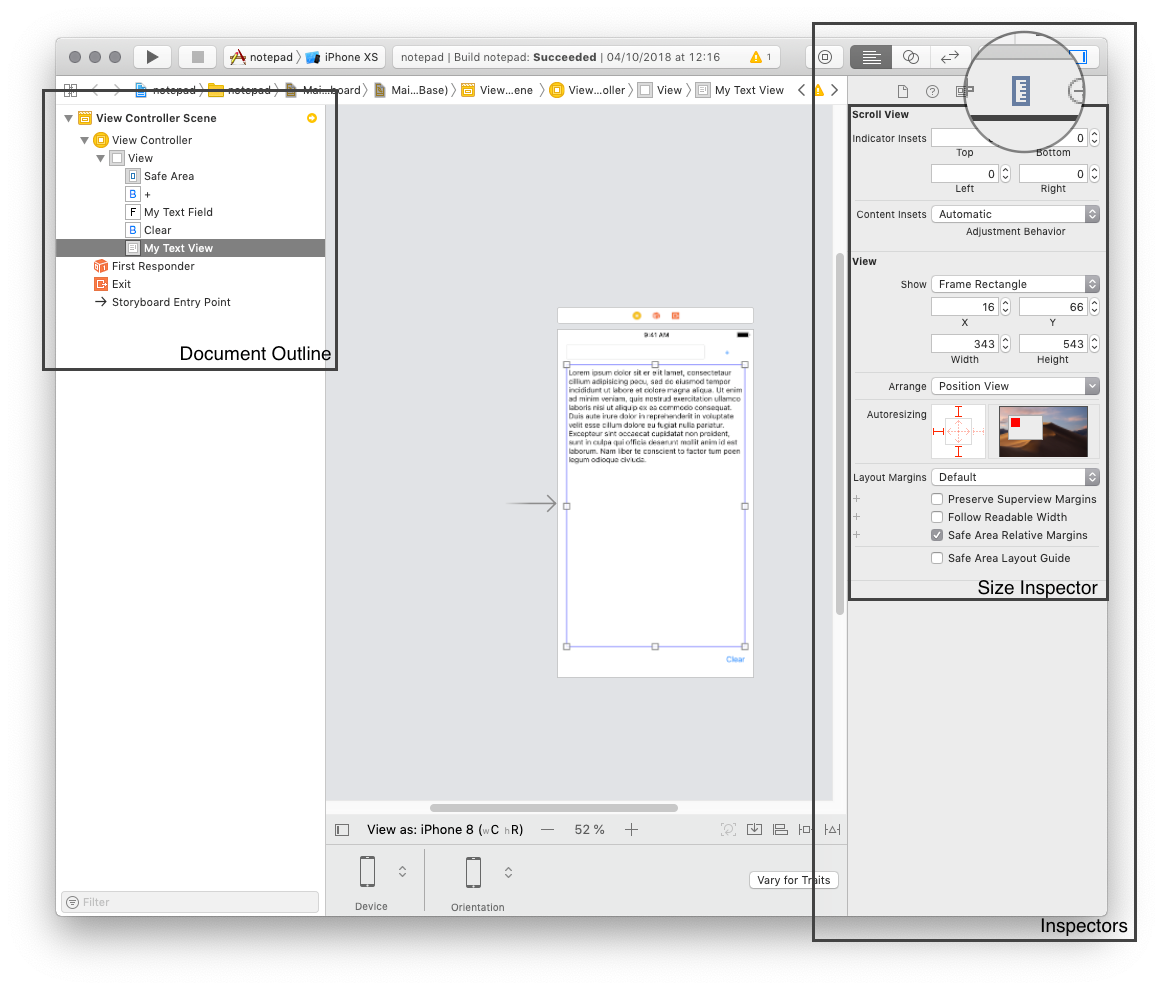Open the Version editor

pos(950,57)
